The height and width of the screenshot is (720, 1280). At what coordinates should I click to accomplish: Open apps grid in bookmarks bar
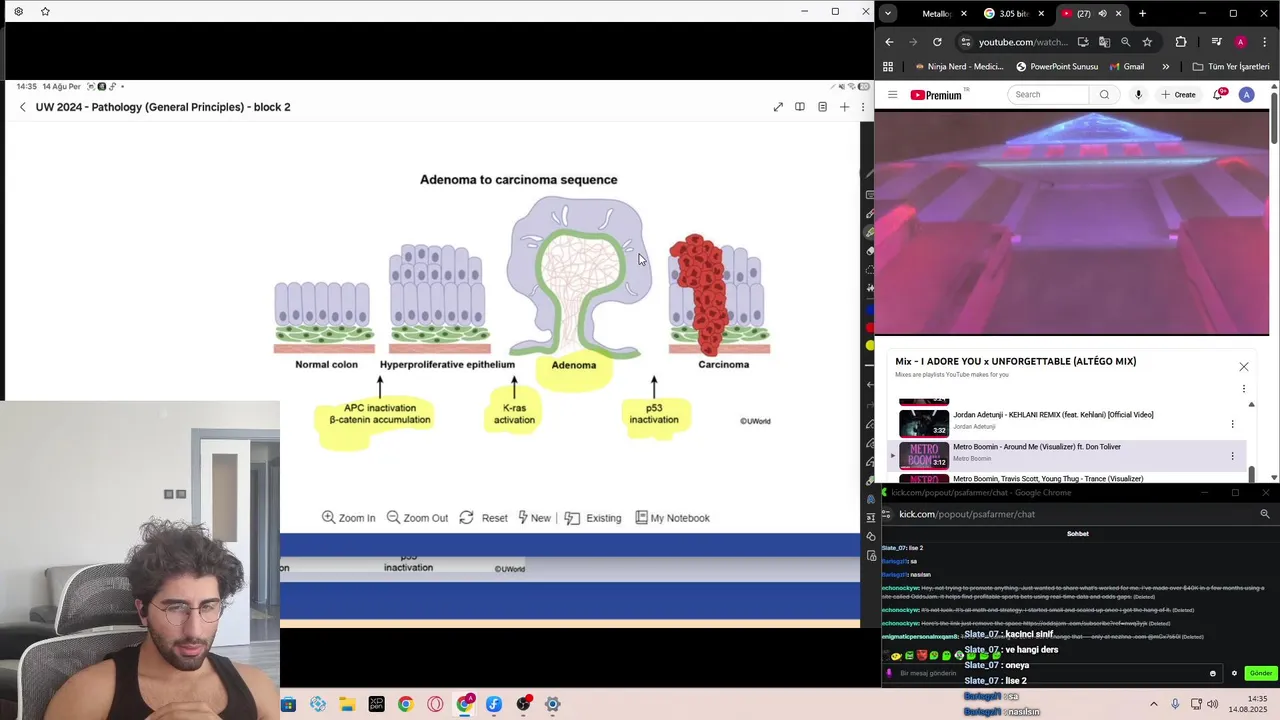(x=888, y=67)
